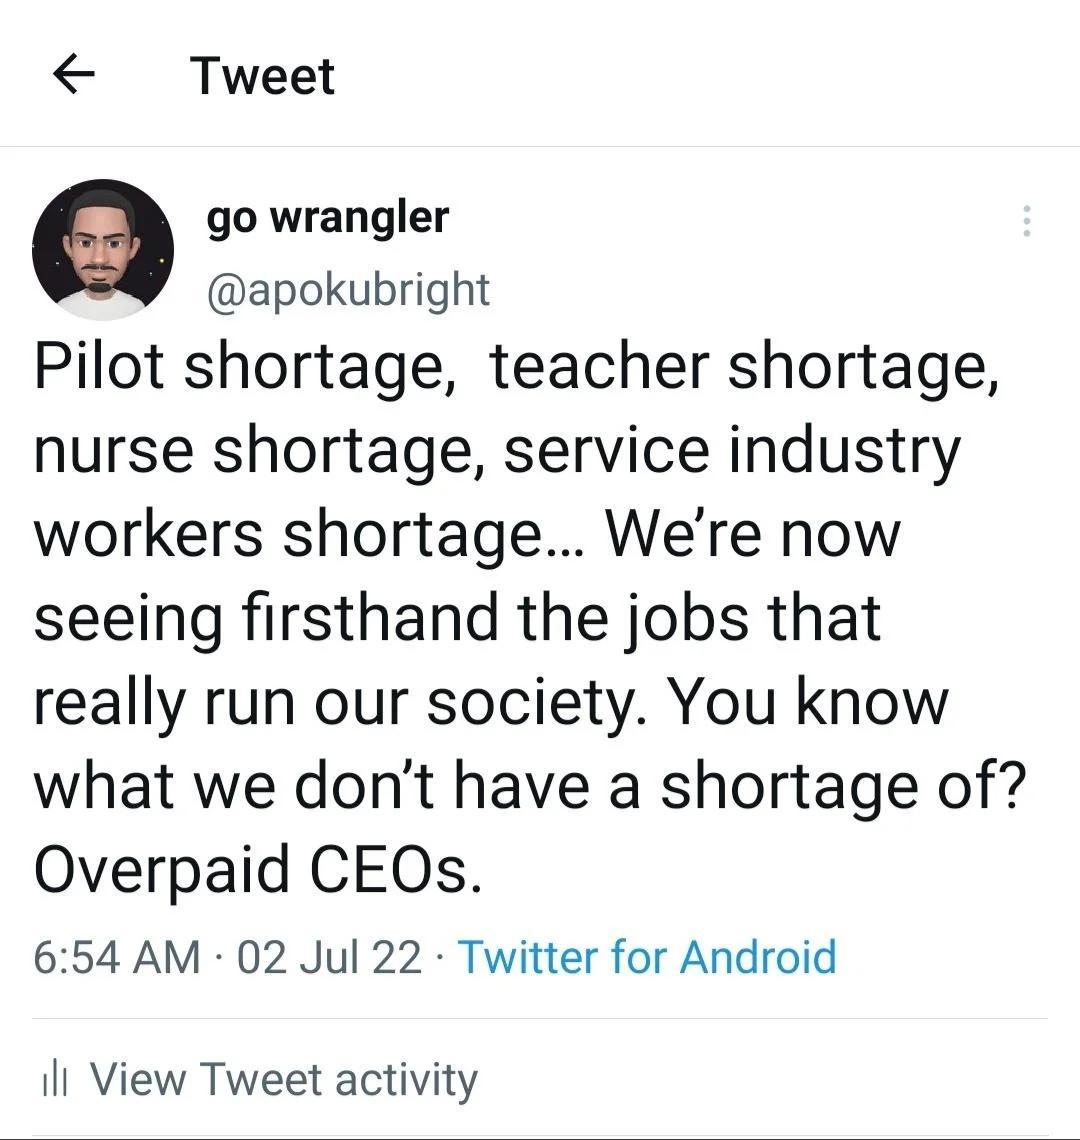Select the tweet text body
1080x1140 pixels.
pyautogui.click(x=520, y=615)
